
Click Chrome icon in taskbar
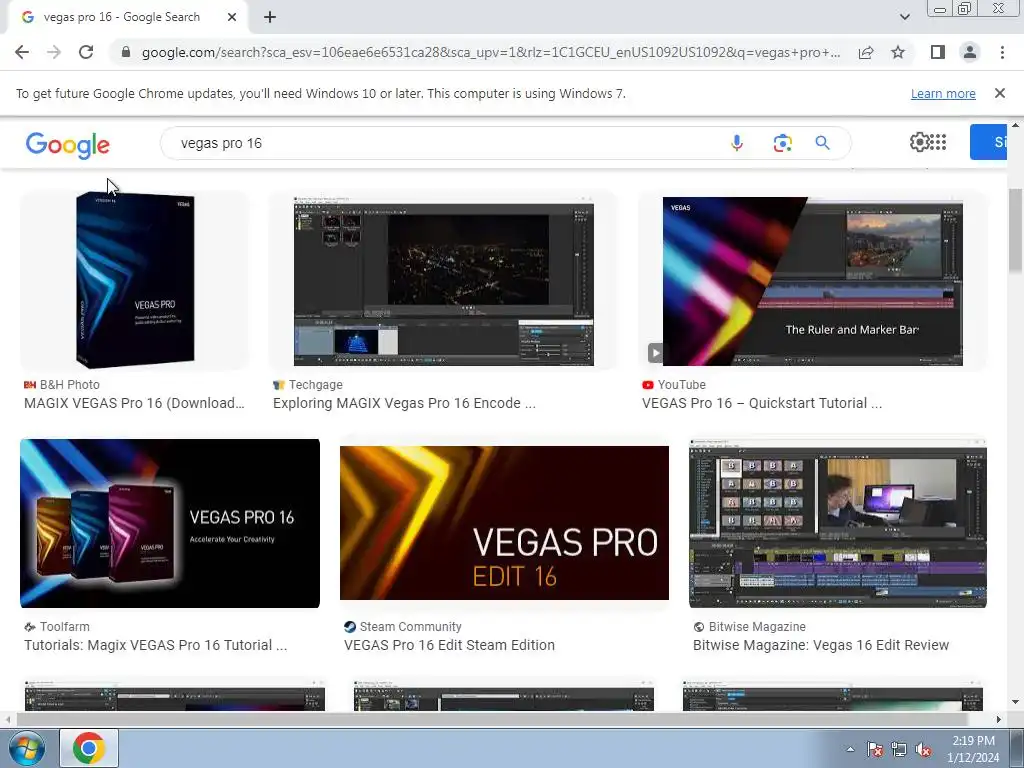click(89, 748)
